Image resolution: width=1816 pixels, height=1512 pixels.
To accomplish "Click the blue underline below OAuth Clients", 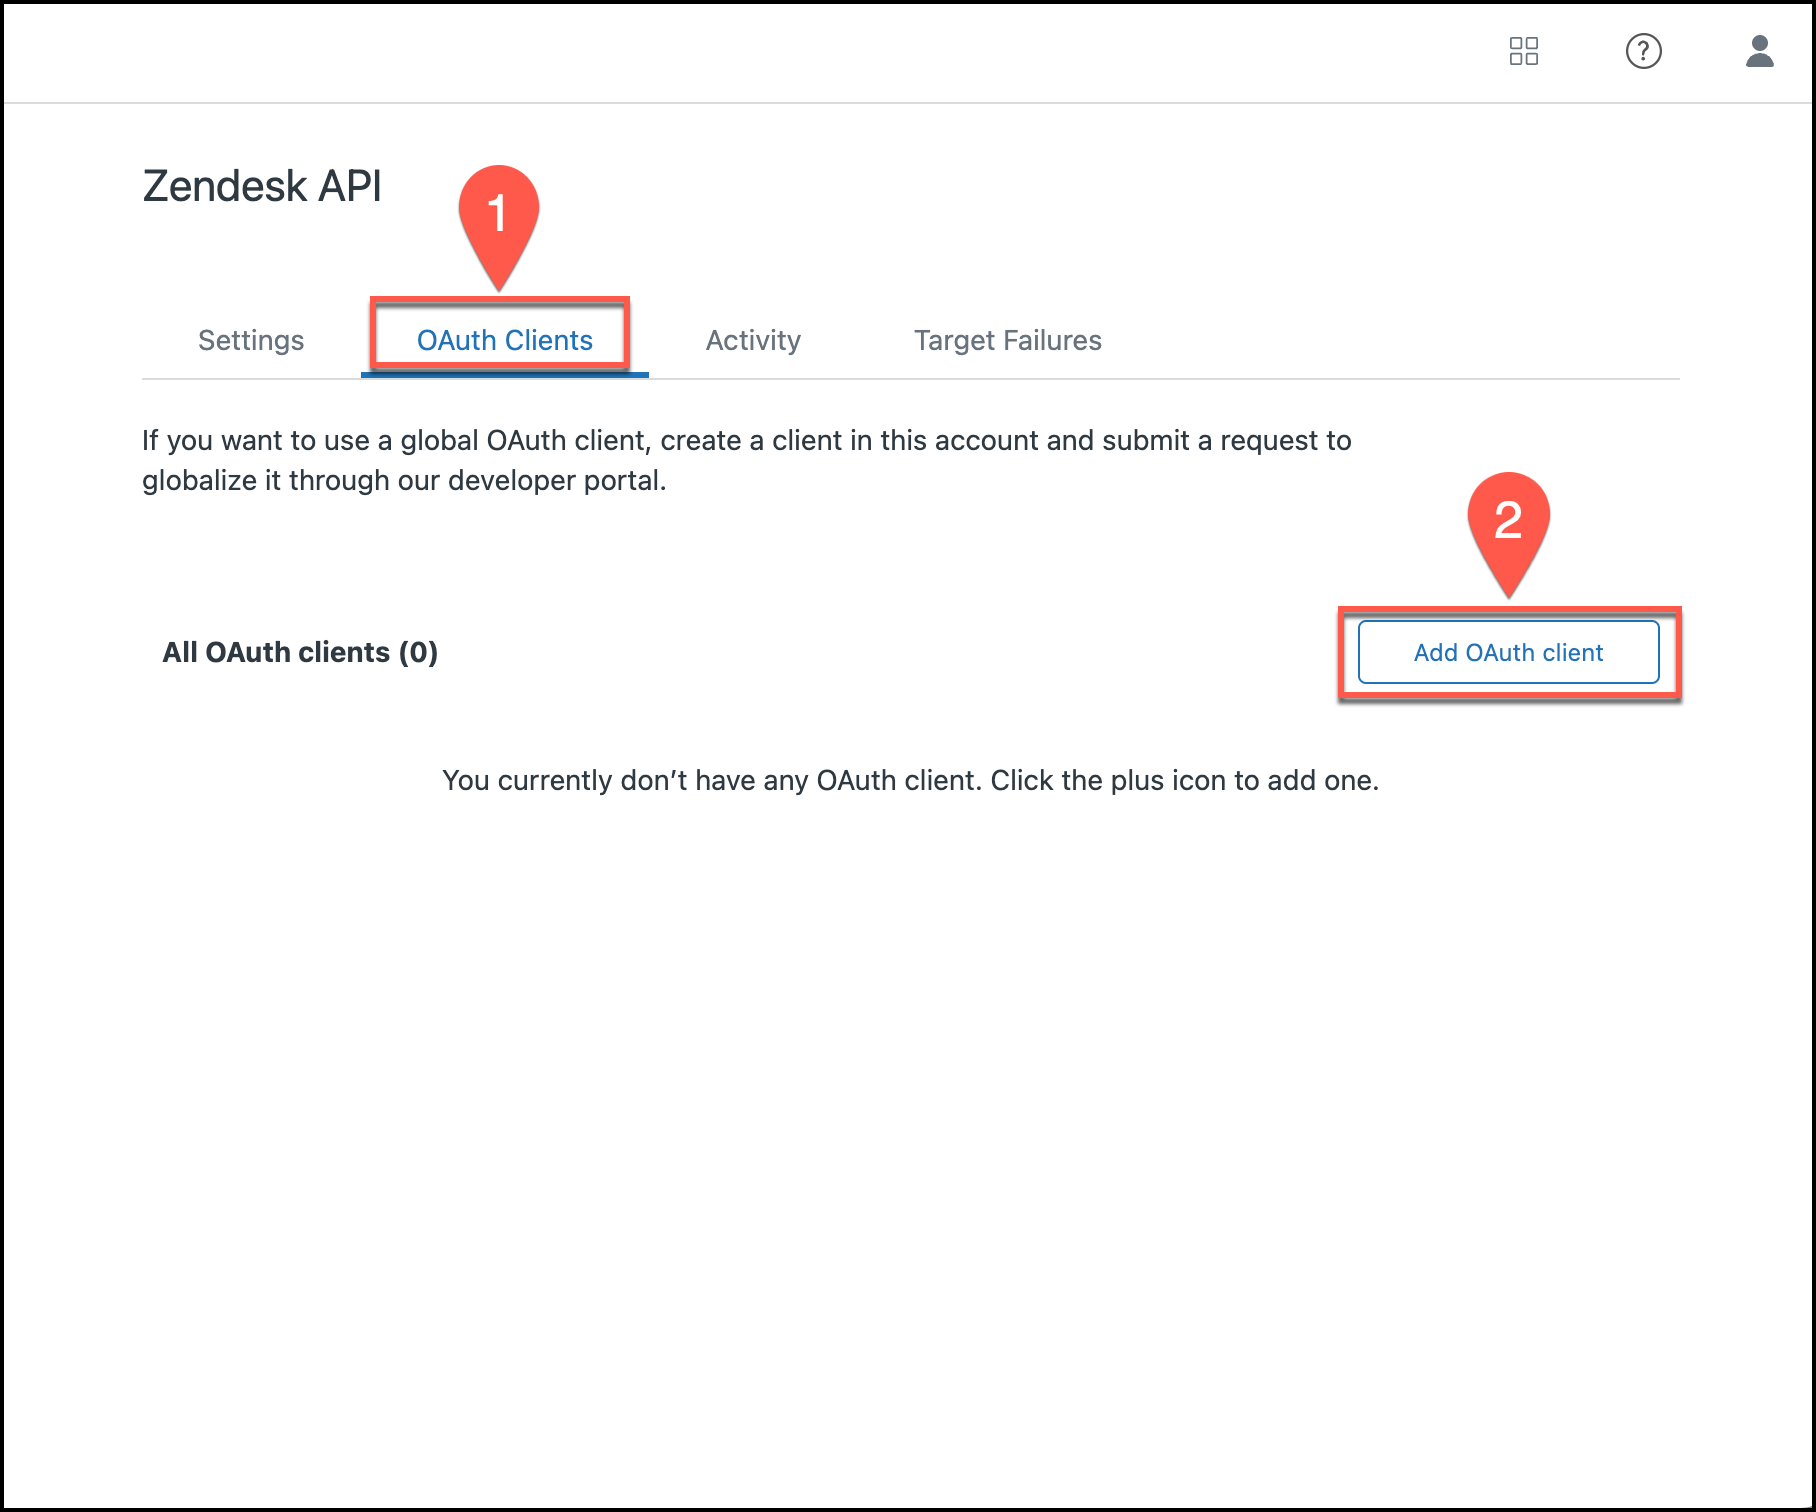I will click(504, 374).
